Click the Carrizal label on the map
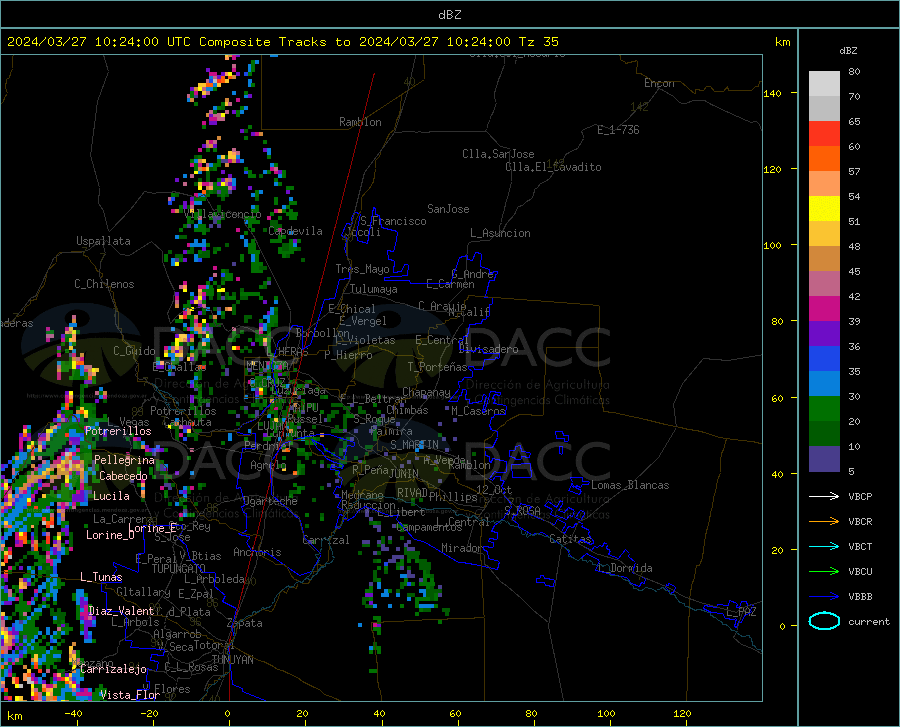Screen dimensions: 900x727 pos(326,540)
